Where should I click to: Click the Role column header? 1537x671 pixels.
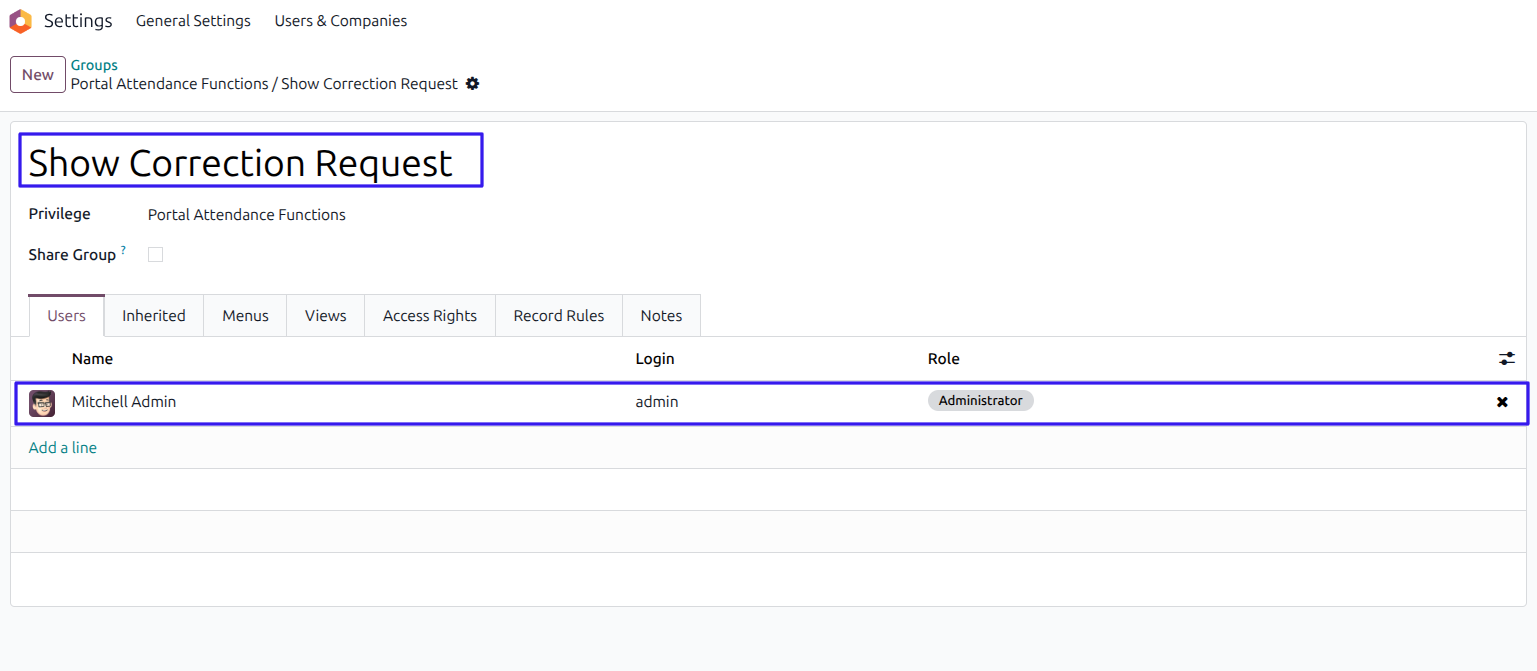tap(944, 359)
